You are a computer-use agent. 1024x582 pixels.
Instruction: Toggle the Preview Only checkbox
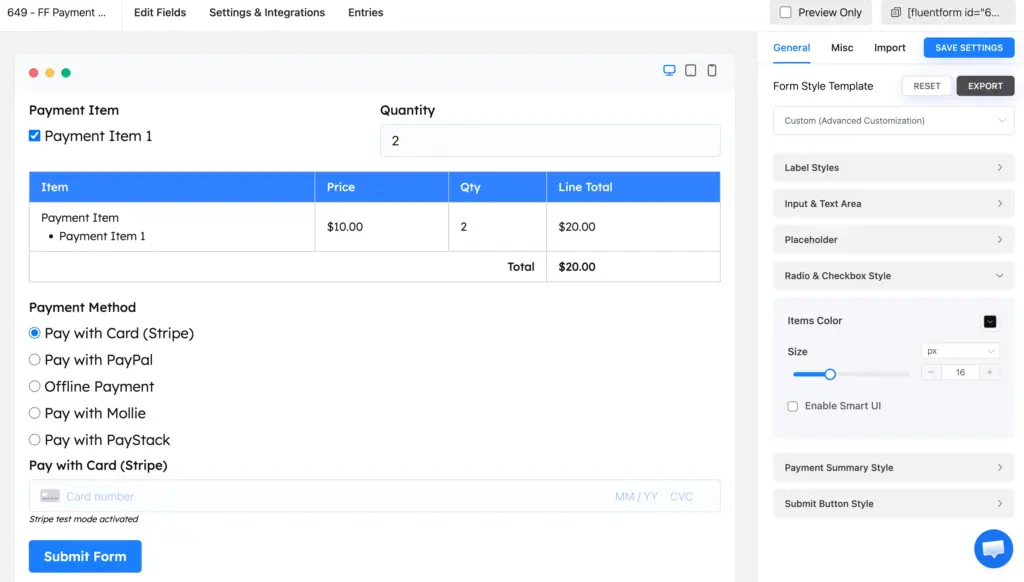(x=786, y=12)
